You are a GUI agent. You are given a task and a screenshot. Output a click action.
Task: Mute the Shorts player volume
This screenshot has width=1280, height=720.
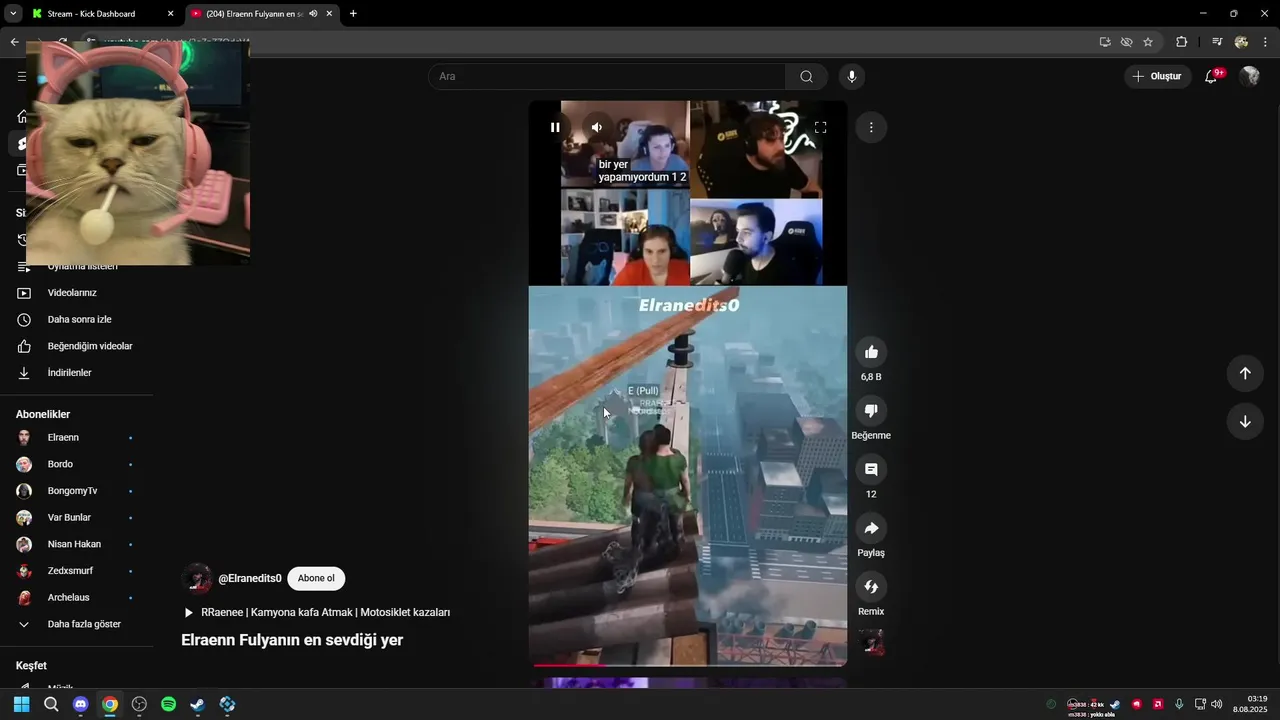coord(597,127)
